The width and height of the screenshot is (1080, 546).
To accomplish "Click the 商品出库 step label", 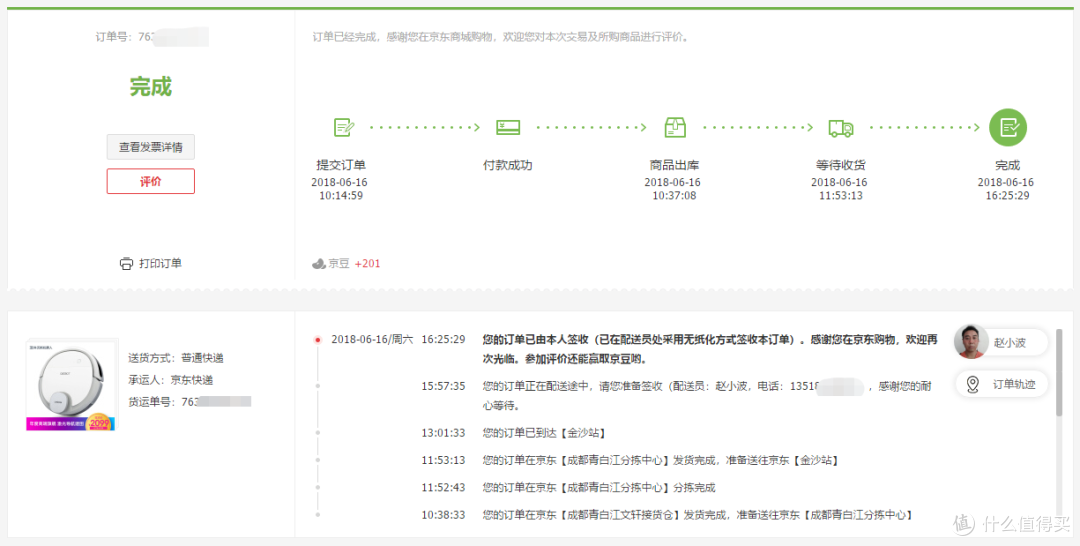I will click(674, 165).
